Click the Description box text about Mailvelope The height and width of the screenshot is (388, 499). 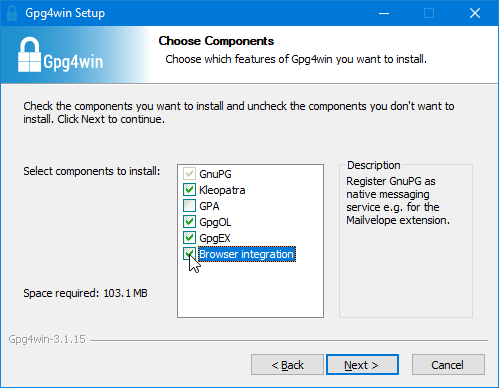[x=398, y=201]
